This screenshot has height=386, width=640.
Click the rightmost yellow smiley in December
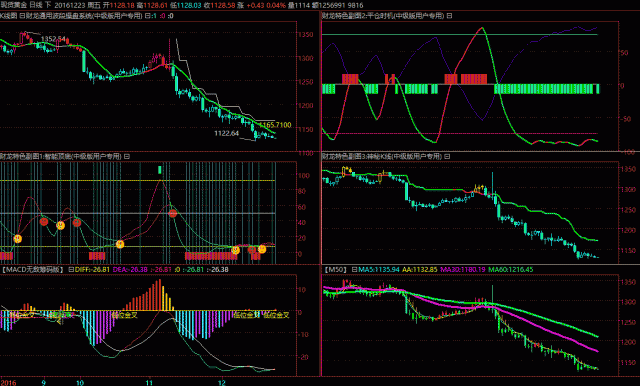pos(262,248)
